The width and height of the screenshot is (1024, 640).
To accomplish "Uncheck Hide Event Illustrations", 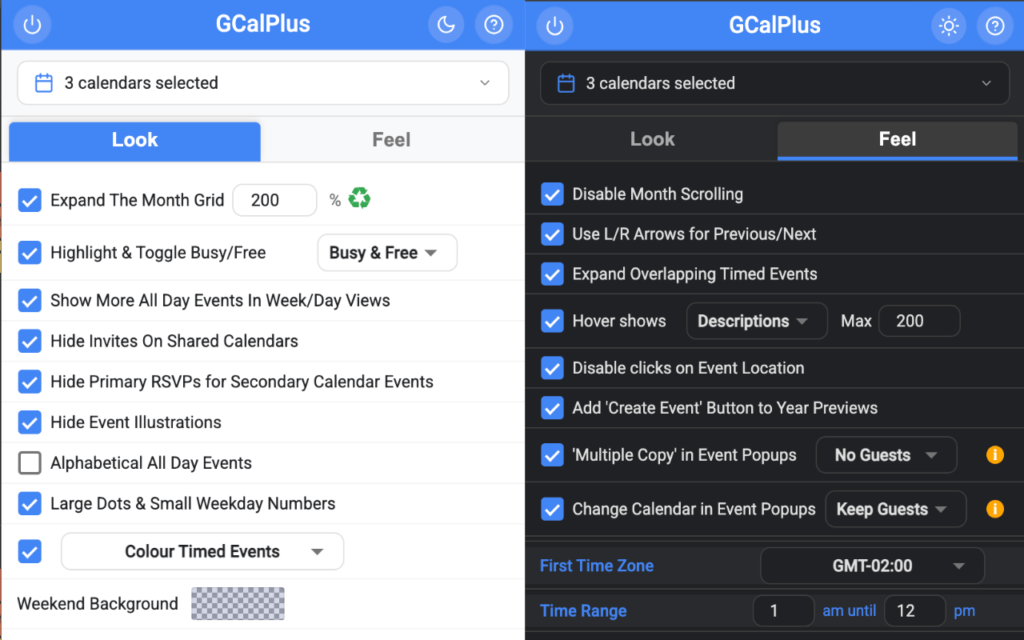I will [x=30, y=422].
